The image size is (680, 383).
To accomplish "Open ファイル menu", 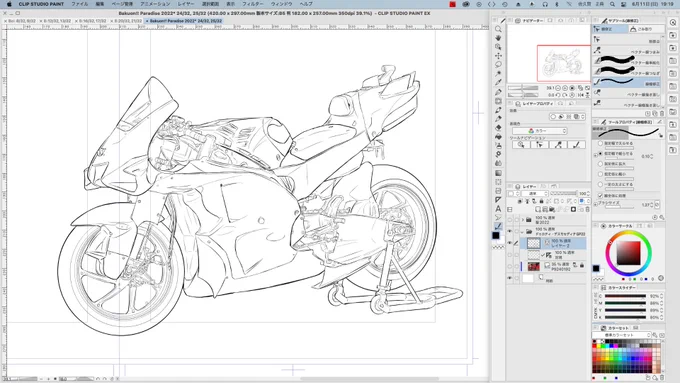I will [x=79, y=3].
